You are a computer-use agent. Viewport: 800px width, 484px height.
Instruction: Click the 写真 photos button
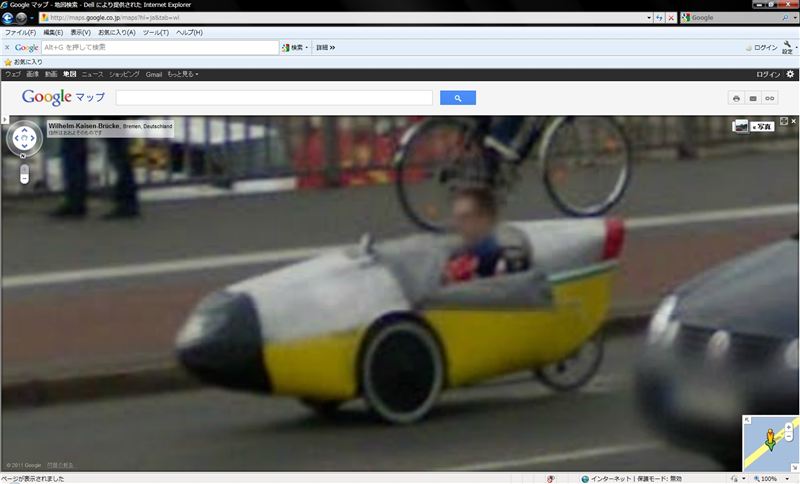762,126
